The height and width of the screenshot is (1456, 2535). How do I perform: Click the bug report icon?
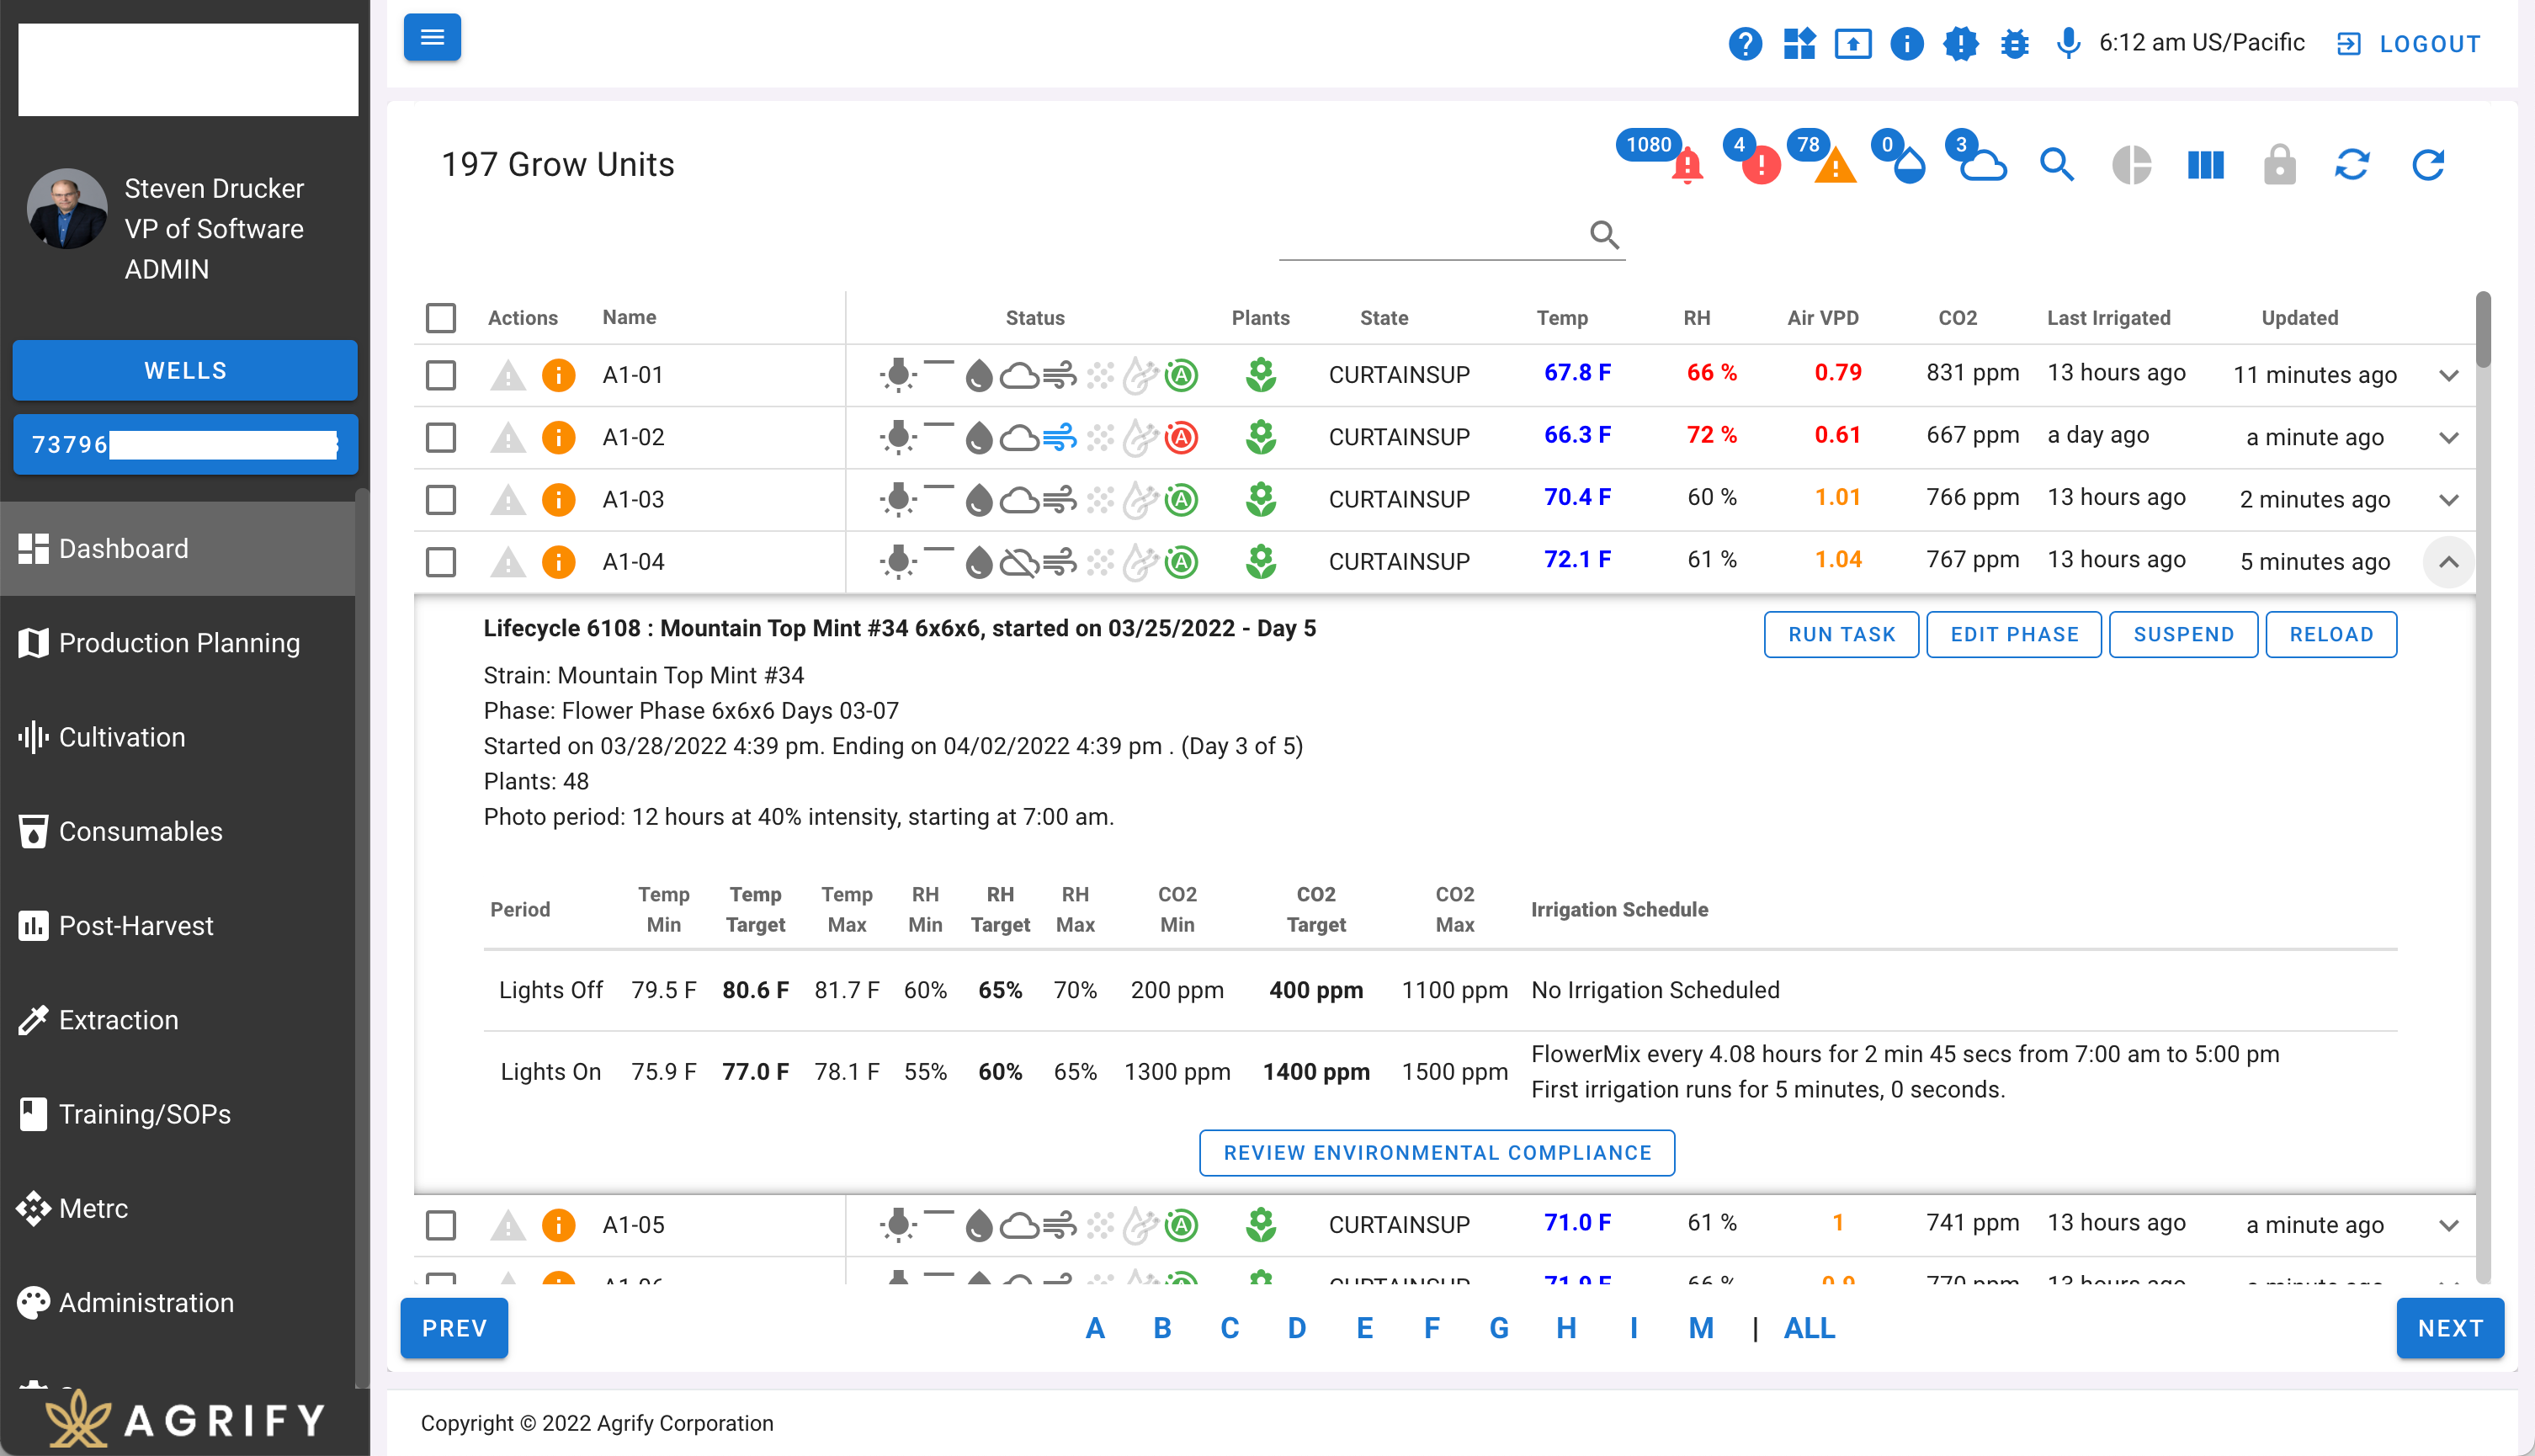(x=2014, y=44)
